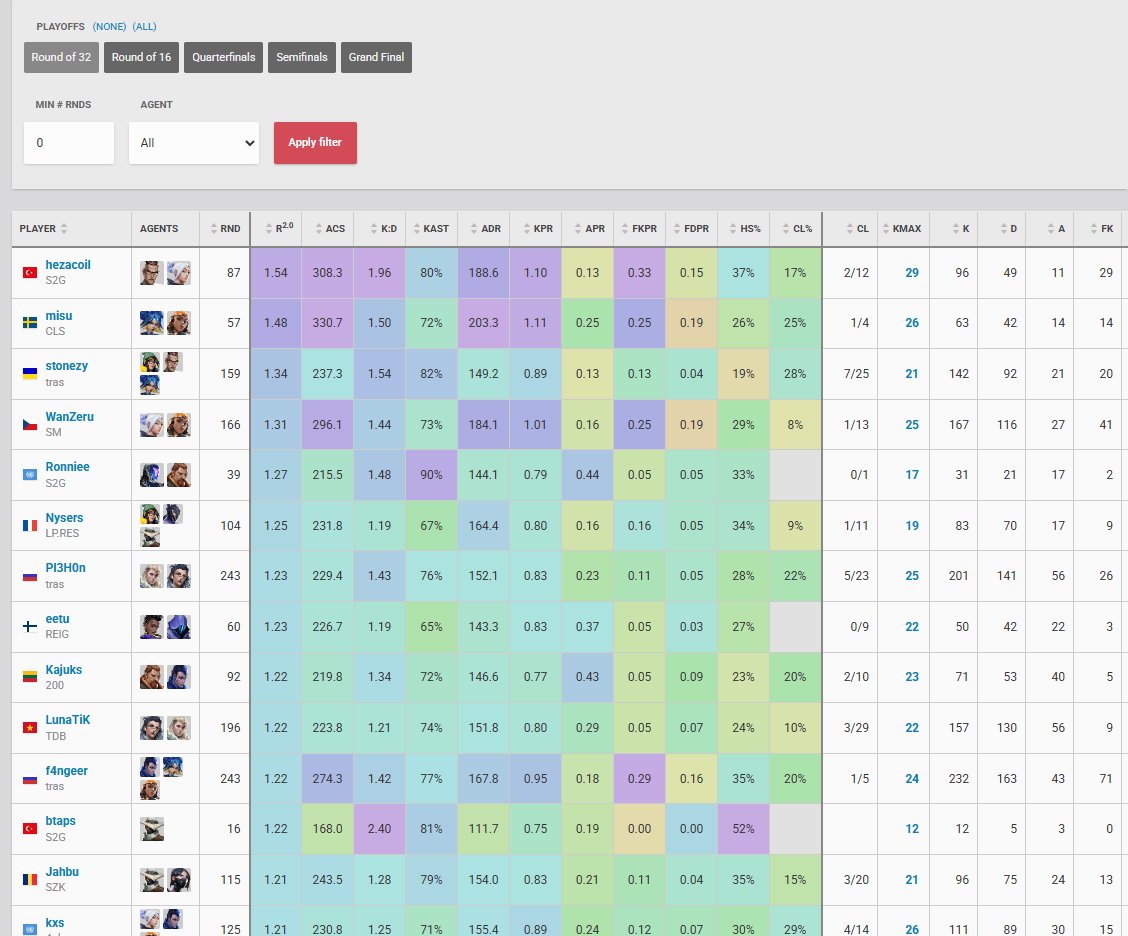The image size is (1128, 936).
Task: Sort table by KAST column
Action: (x=431, y=229)
